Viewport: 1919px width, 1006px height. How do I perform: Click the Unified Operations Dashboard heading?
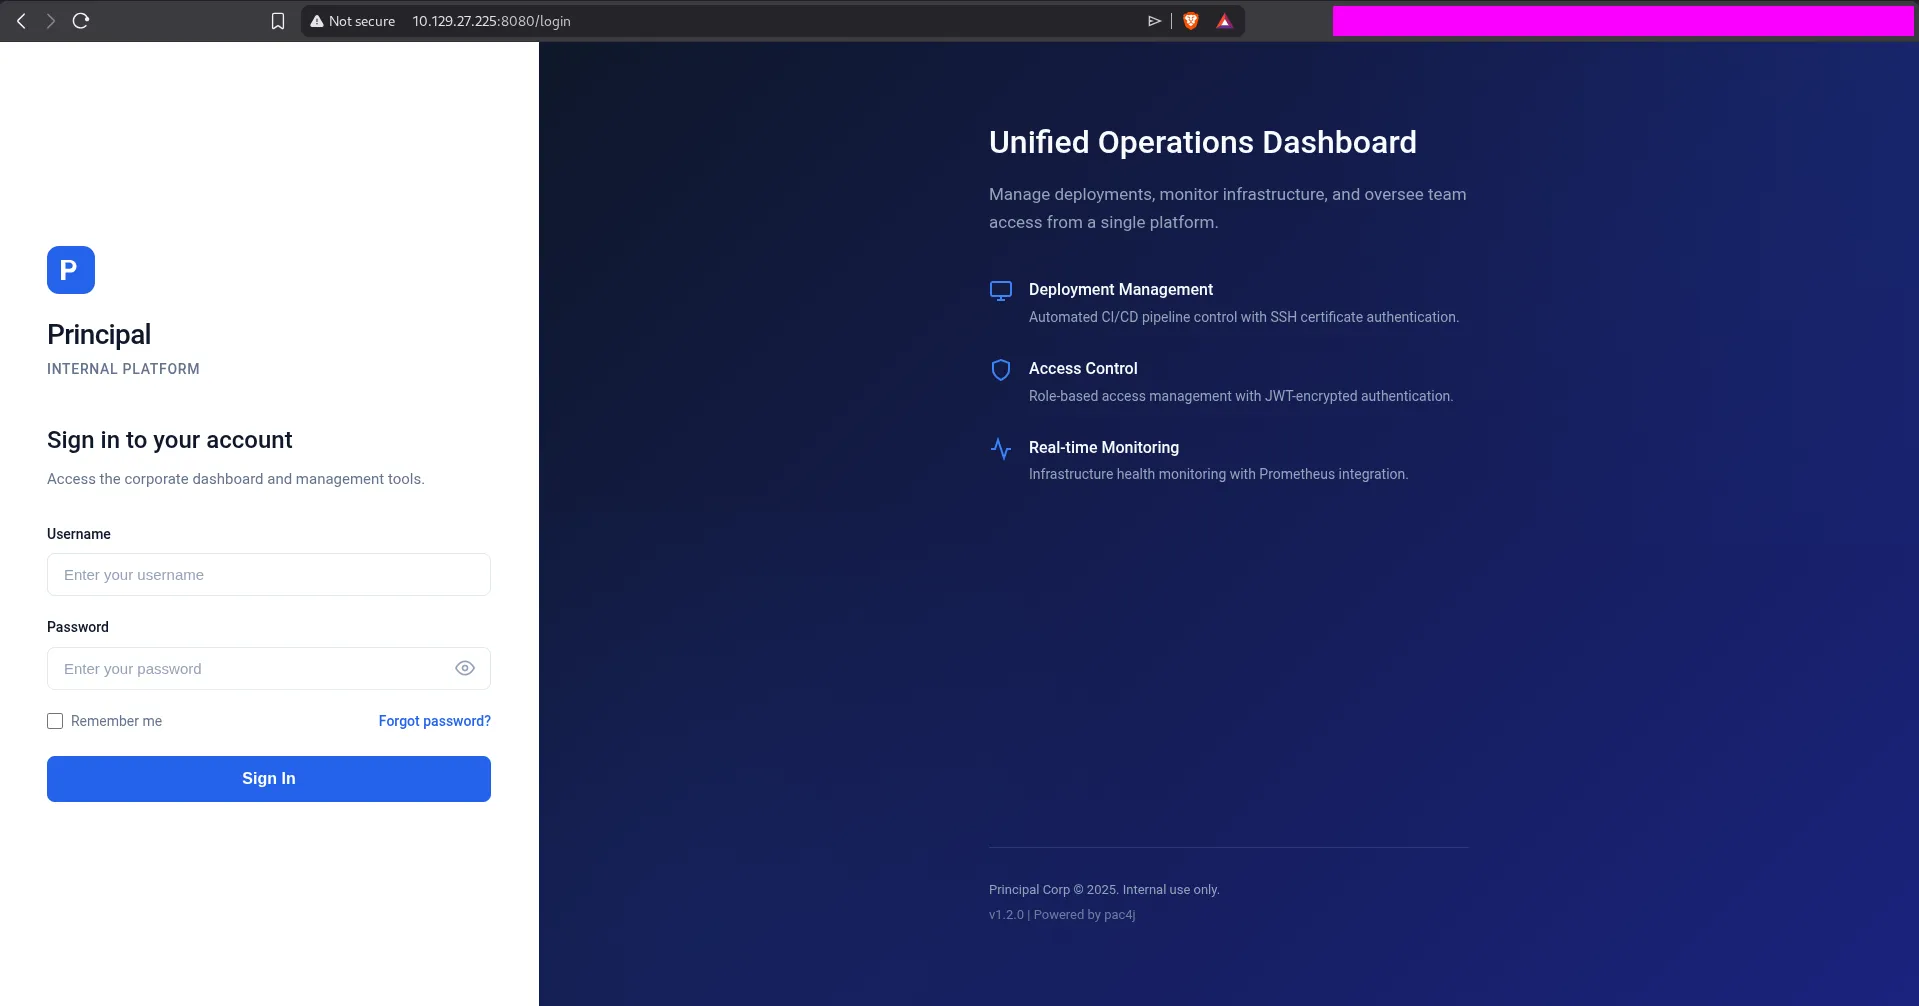click(1202, 142)
